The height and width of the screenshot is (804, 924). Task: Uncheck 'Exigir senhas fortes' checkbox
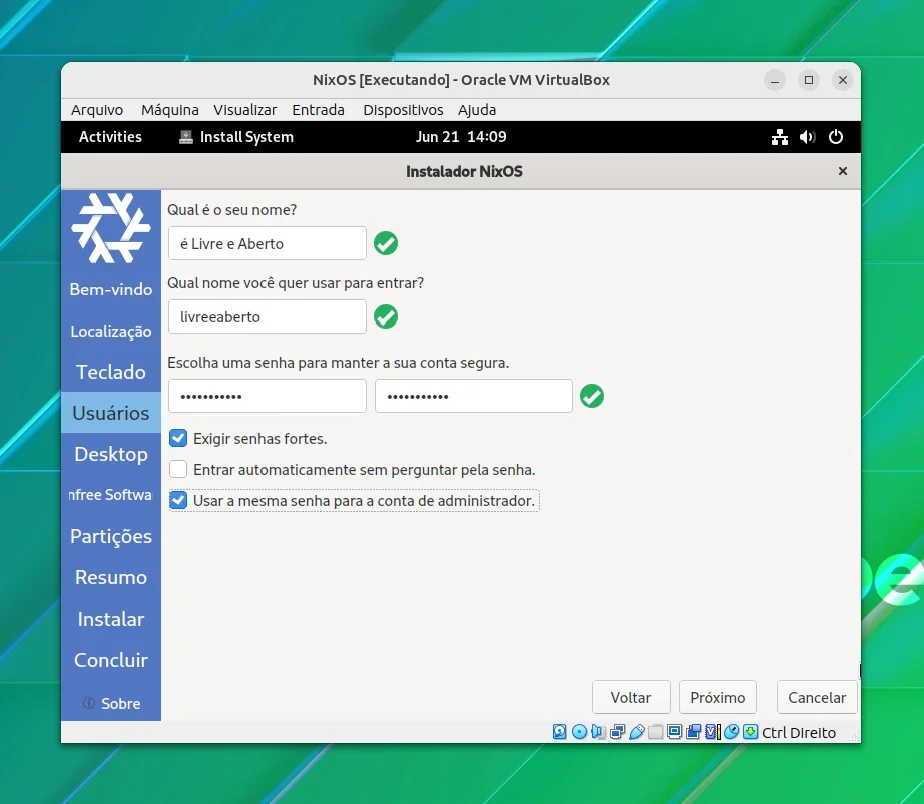click(x=178, y=438)
